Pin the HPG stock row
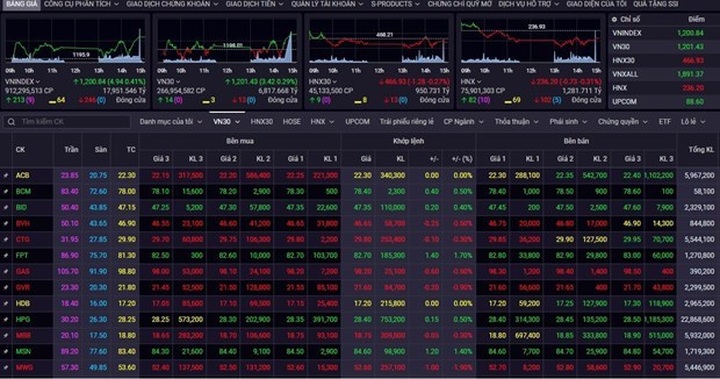720x379 pixels. (x=6, y=320)
